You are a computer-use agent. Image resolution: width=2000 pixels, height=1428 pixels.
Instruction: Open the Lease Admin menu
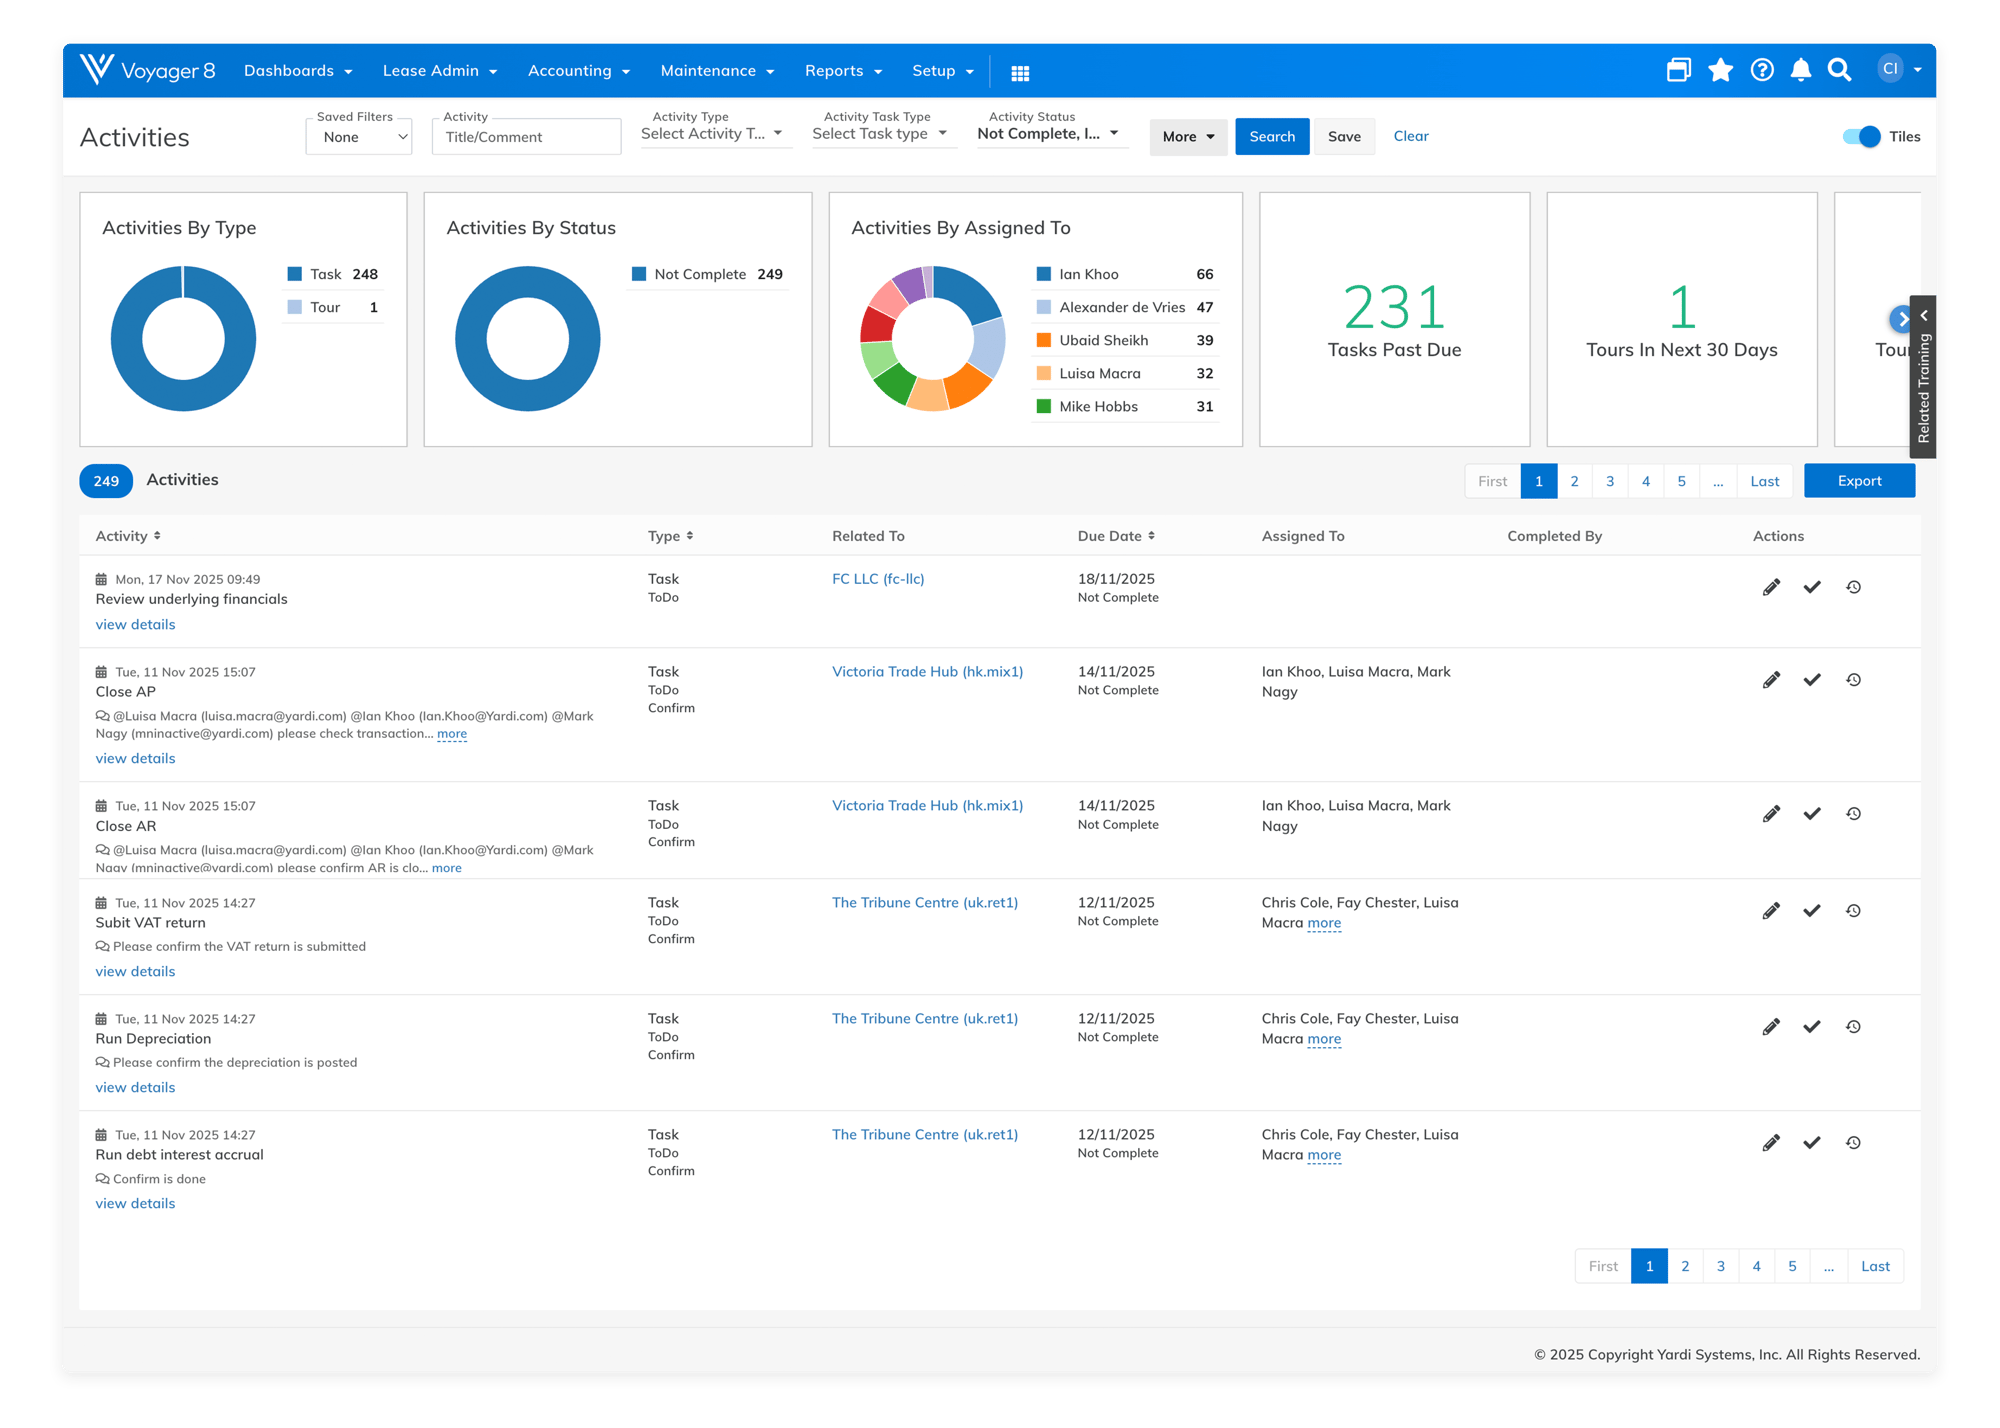(440, 71)
